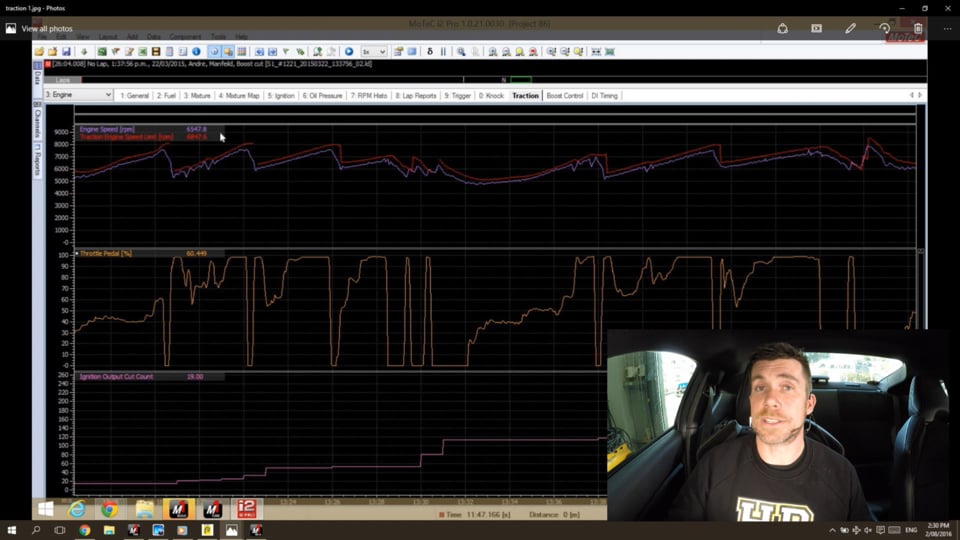Click the red zoom magnifier icon
This screenshot has height=540, width=960.
click(x=533, y=51)
